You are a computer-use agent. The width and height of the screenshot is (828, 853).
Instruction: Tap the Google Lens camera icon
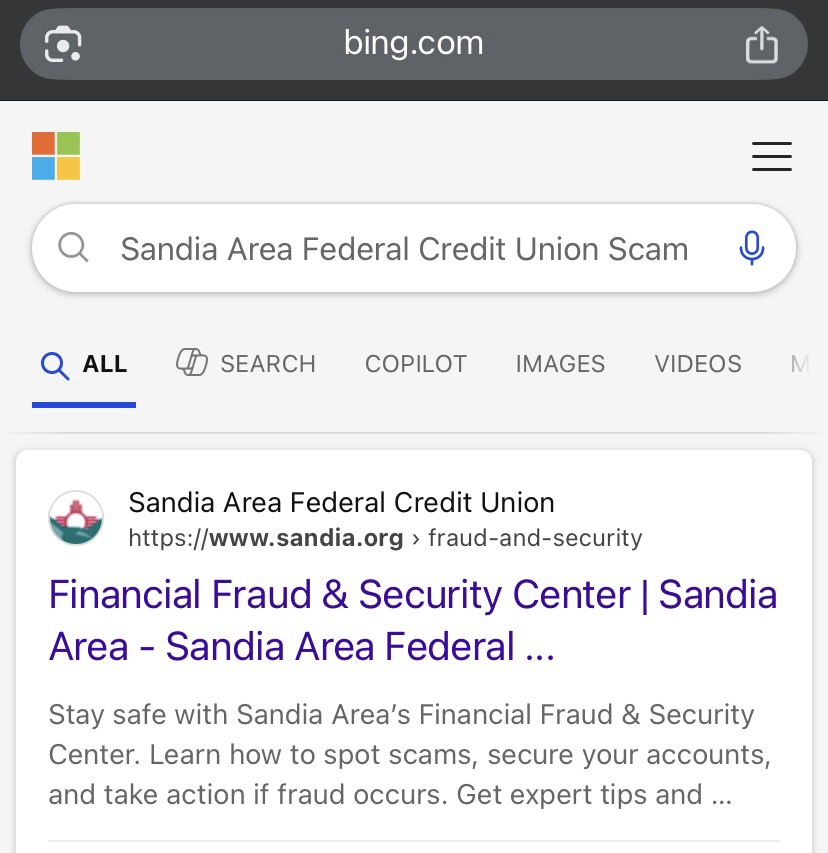pos(63,44)
